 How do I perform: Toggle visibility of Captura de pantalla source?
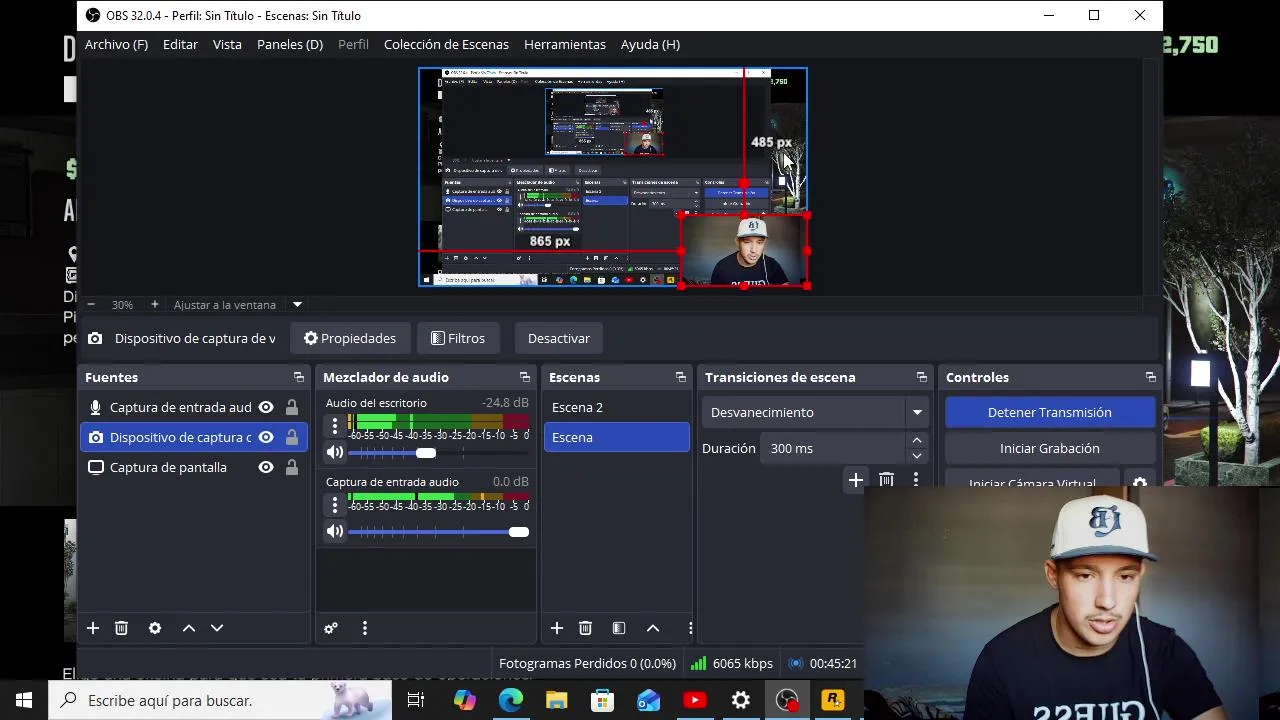pyautogui.click(x=266, y=467)
